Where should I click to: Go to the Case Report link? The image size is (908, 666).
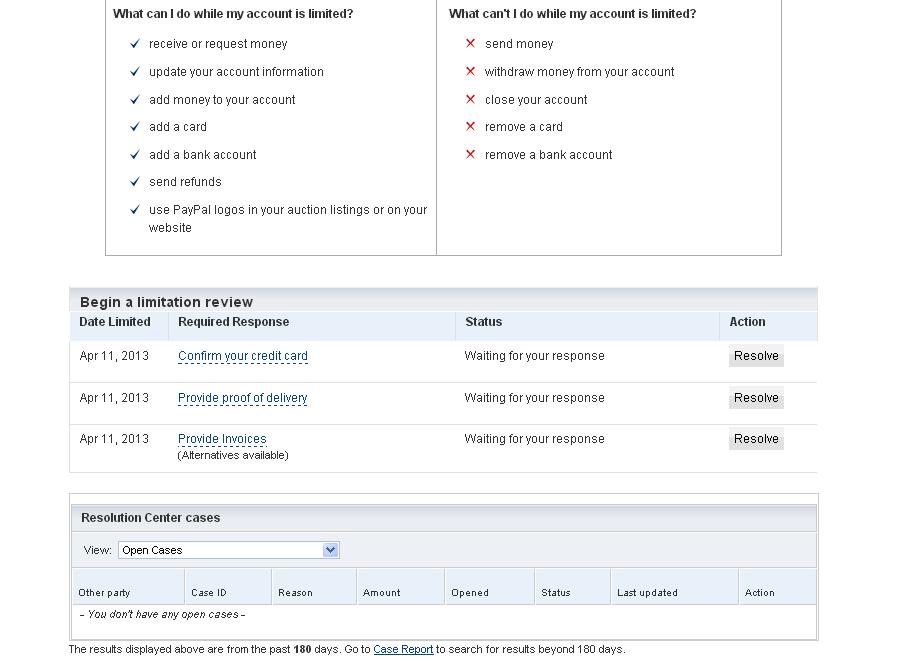[403, 650]
